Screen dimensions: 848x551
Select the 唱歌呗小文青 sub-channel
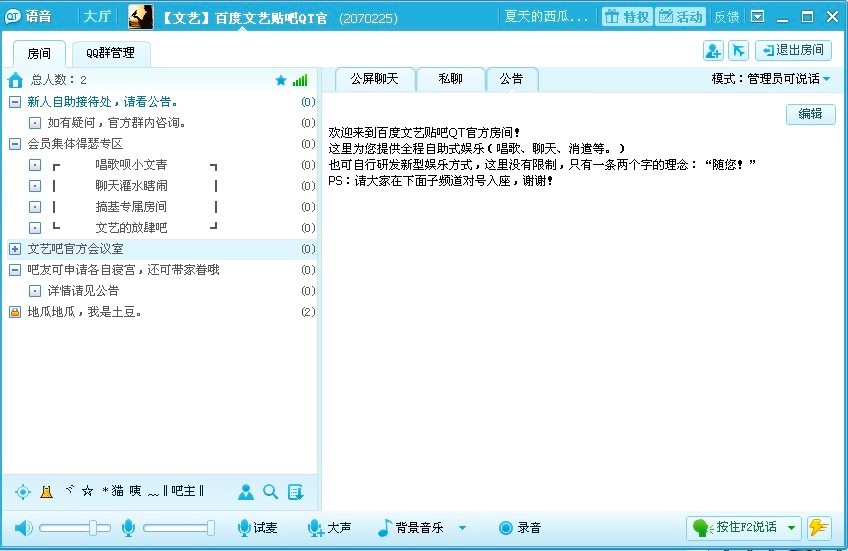pyautogui.click(x=131, y=165)
